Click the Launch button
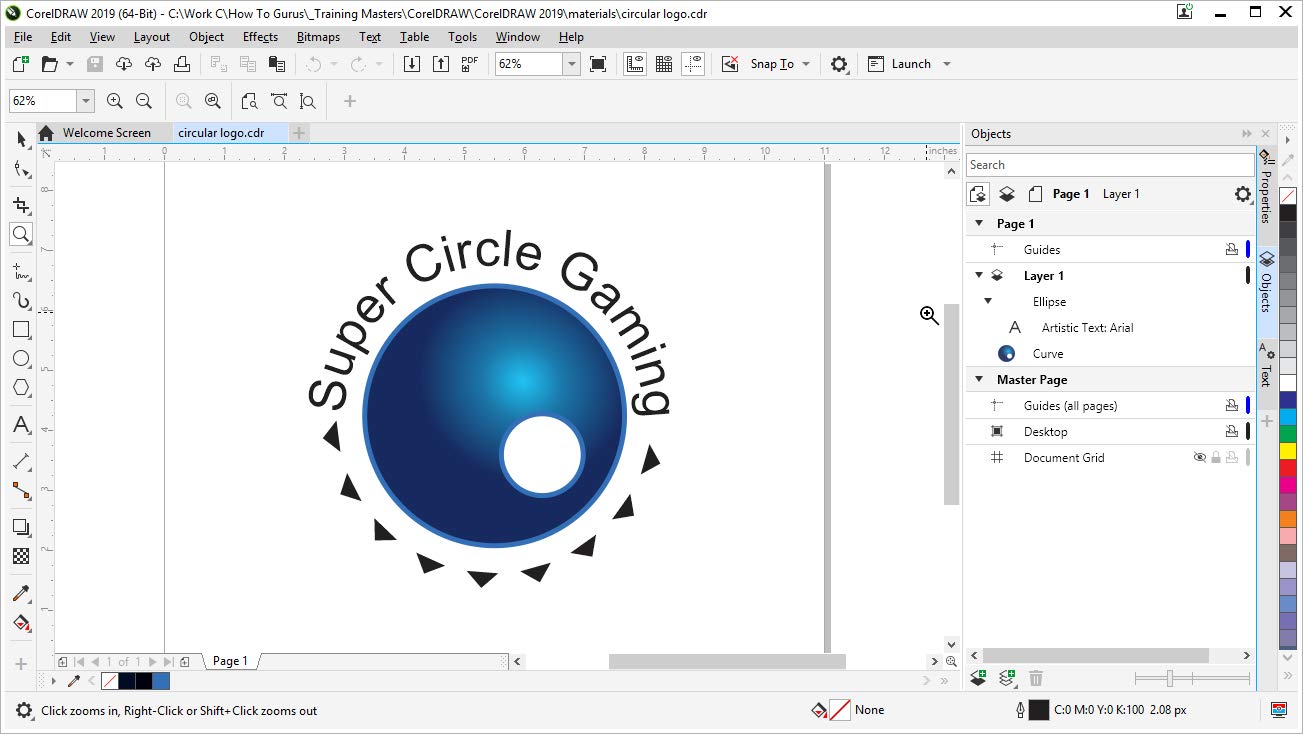 (x=909, y=64)
